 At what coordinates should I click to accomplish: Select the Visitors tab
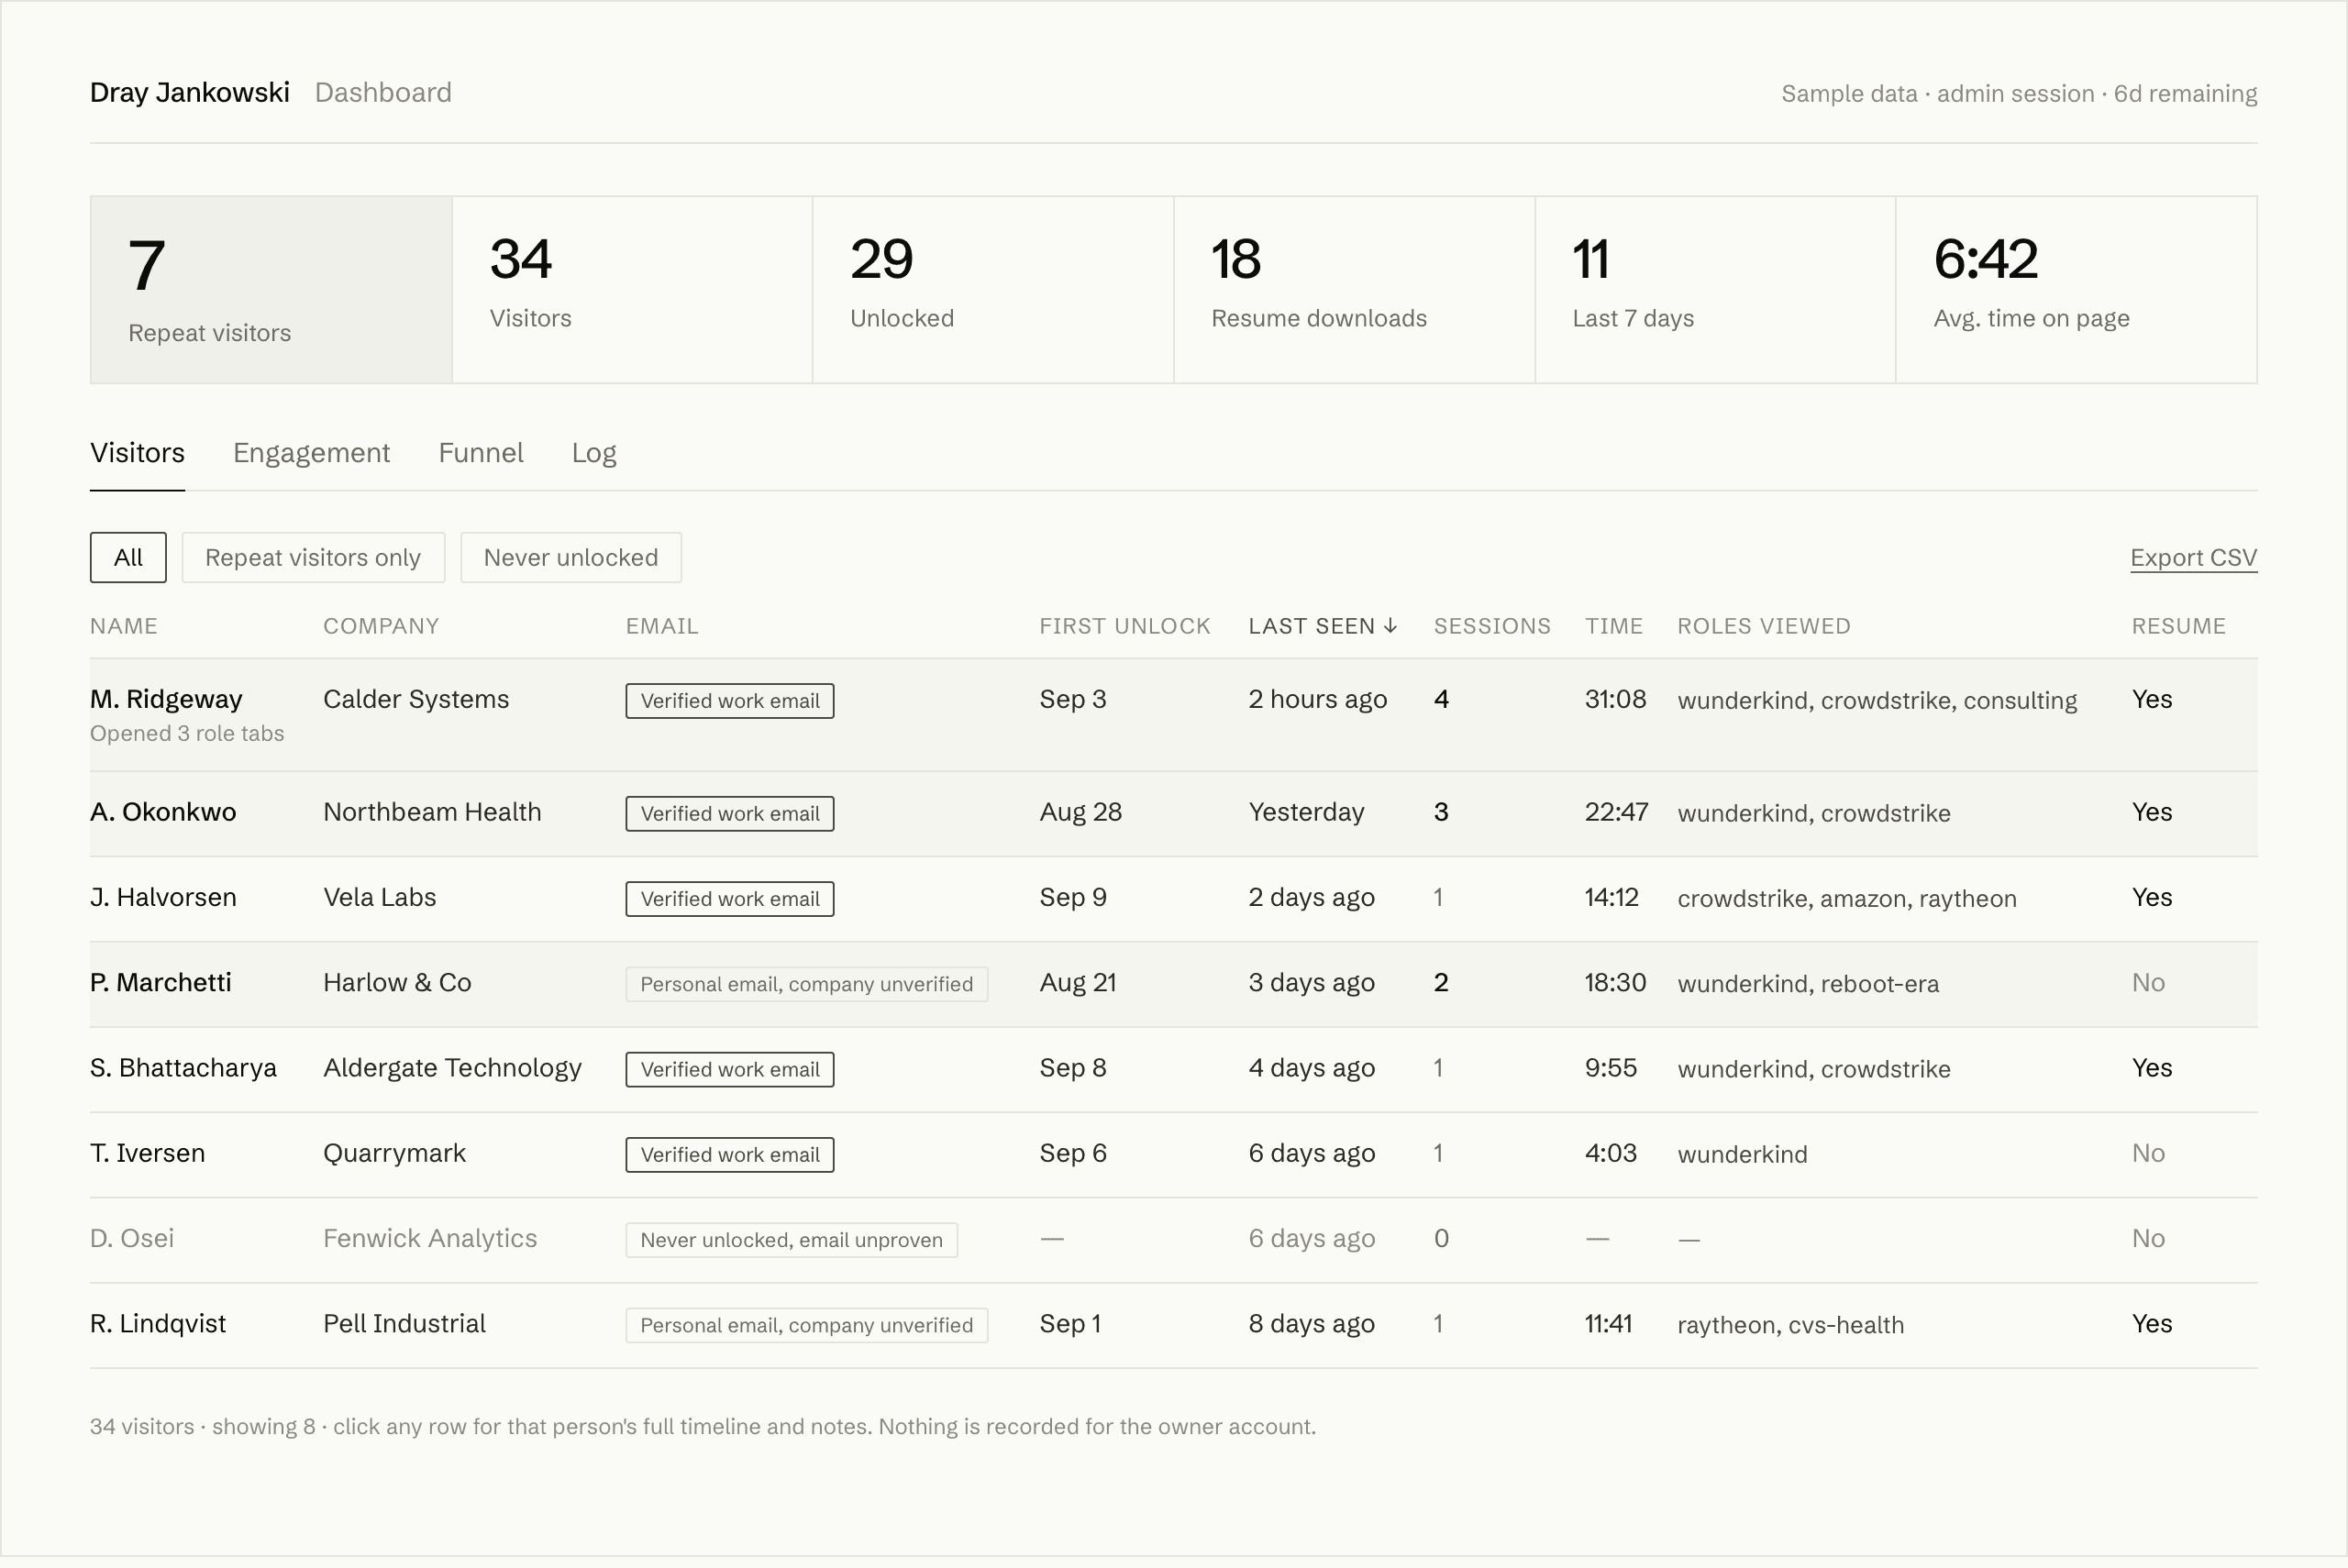click(137, 453)
